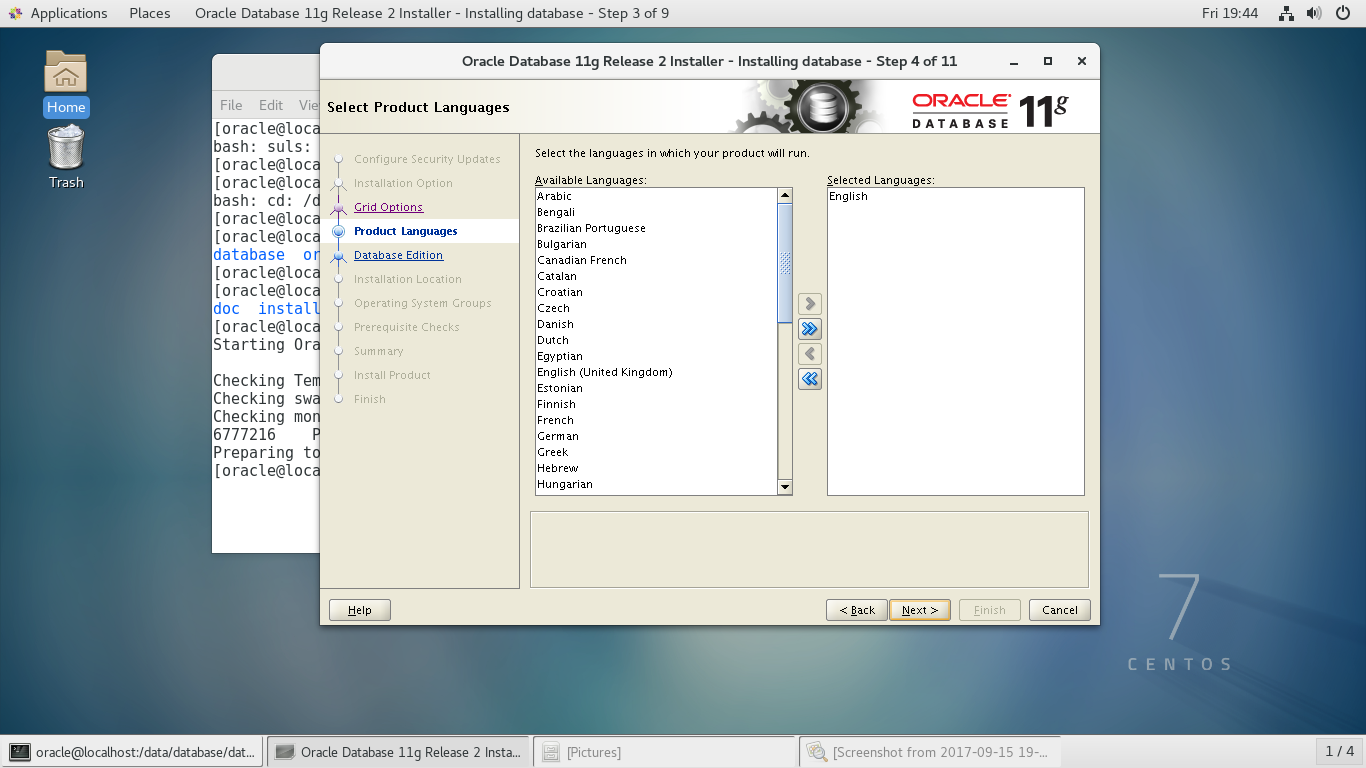Select English in the Selected Languages list
The width and height of the screenshot is (1366, 768).
[955, 196]
